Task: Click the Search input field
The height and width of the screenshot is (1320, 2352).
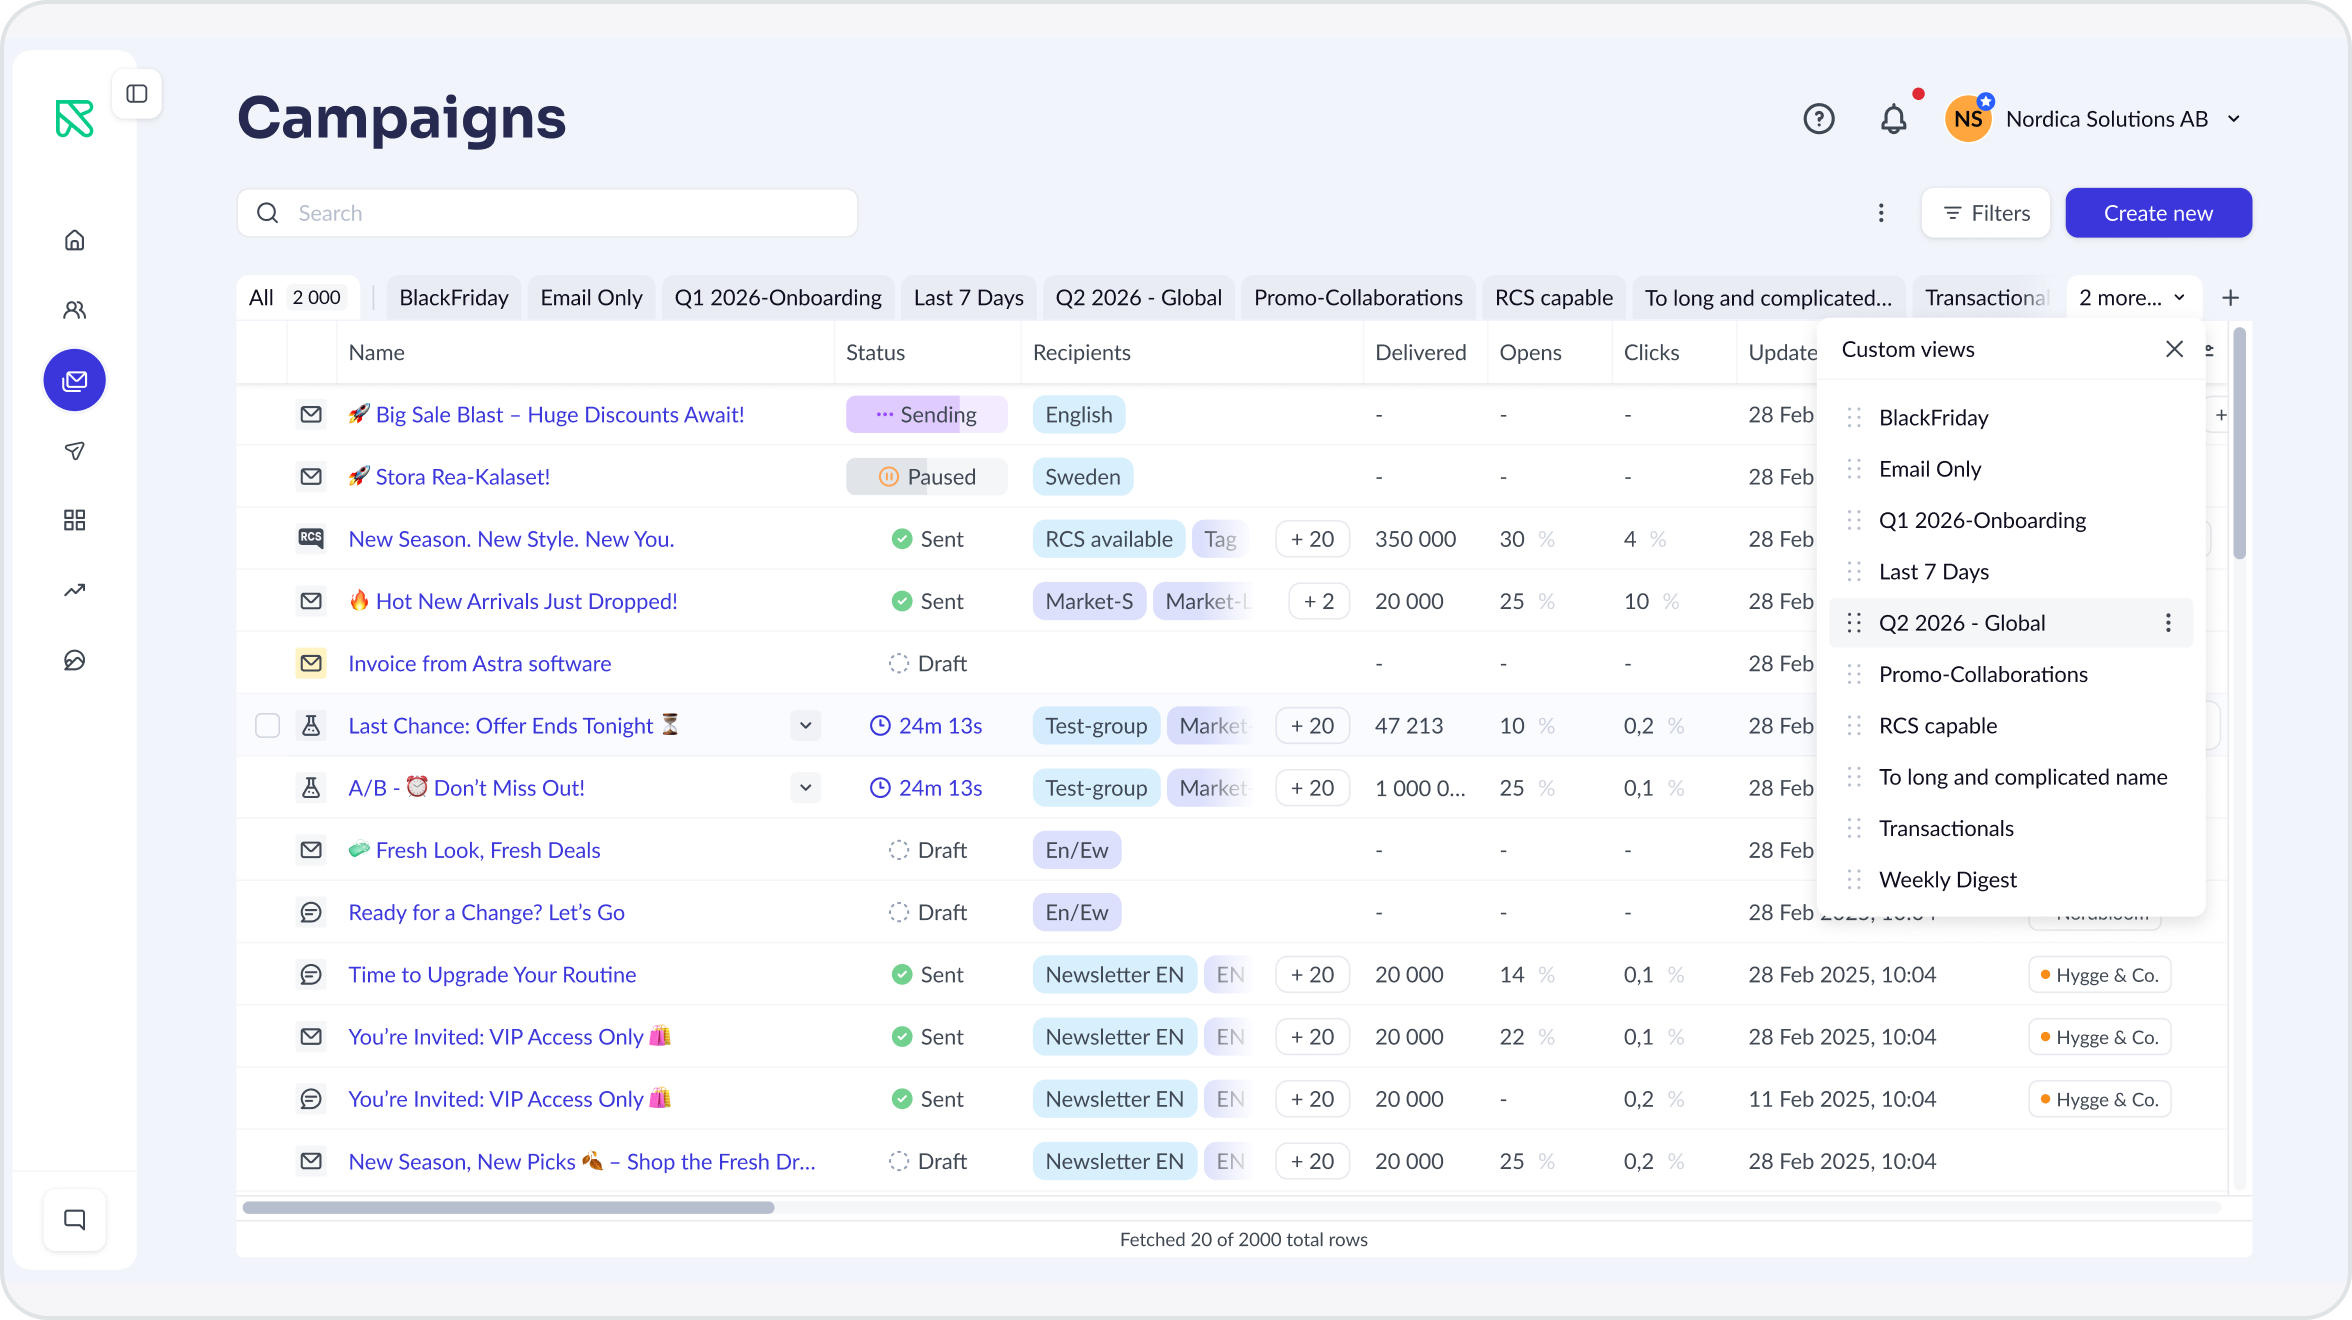Action: (547, 213)
